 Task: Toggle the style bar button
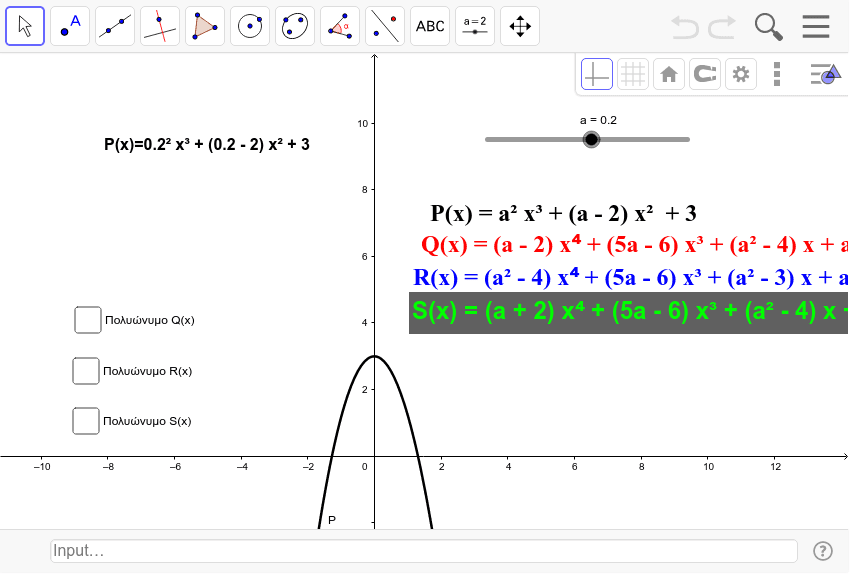(x=825, y=74)
